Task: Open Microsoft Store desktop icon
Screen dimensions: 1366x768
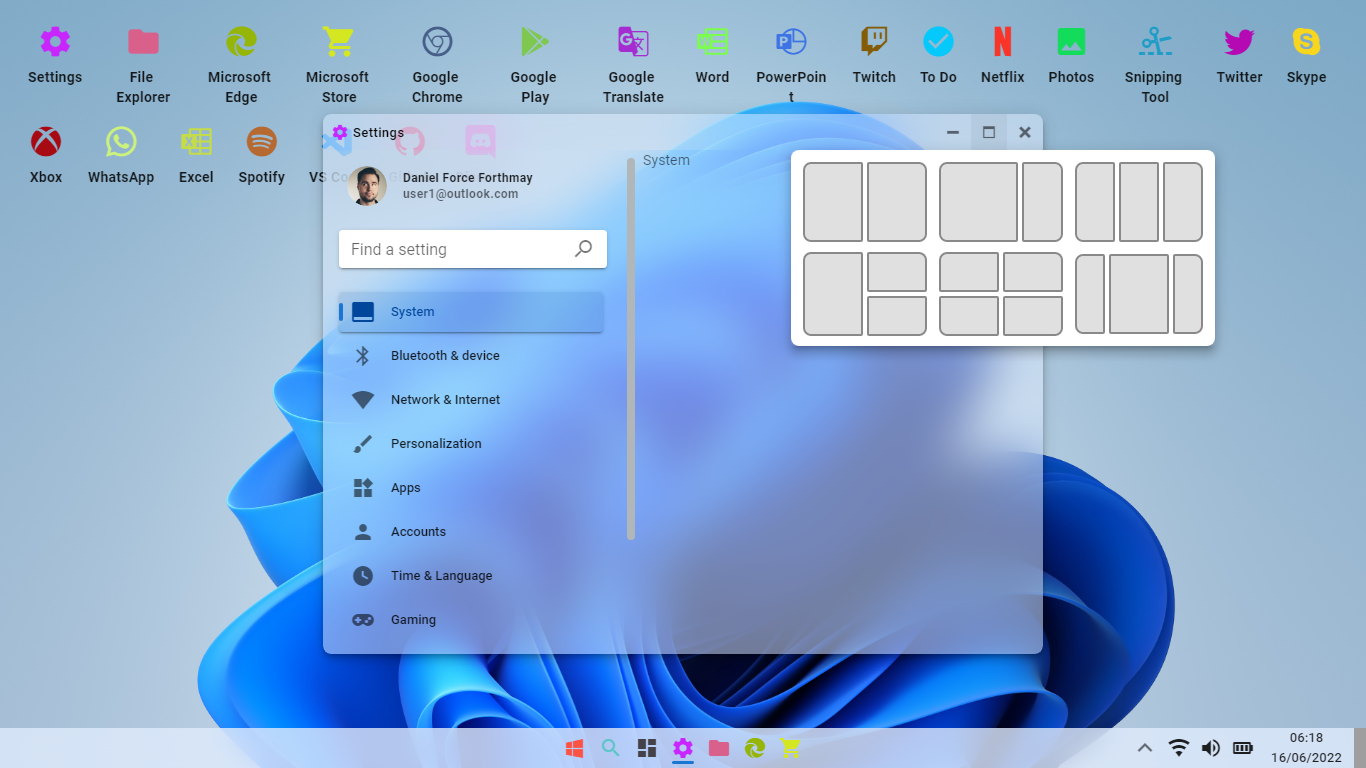Action: coord(338,66)
